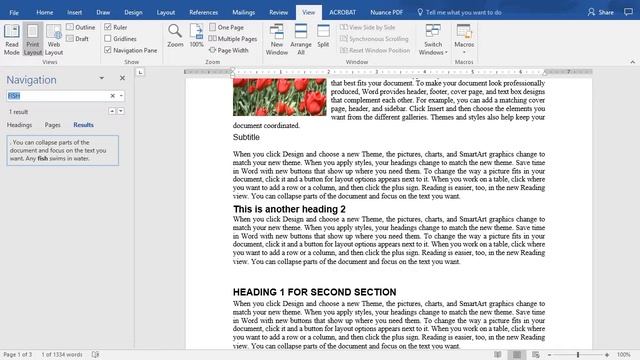Close the Navigation pane

(122, 78)
